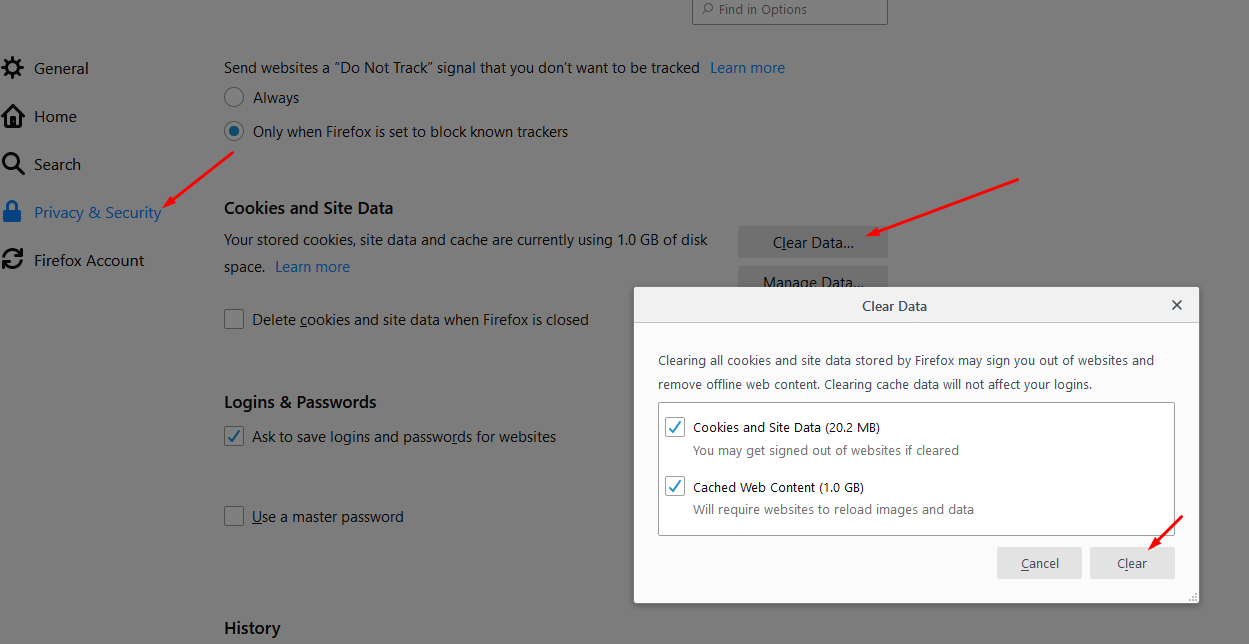Enable the Always Do Not Track option
The image size is (1249, 644).
click(233, 97)
